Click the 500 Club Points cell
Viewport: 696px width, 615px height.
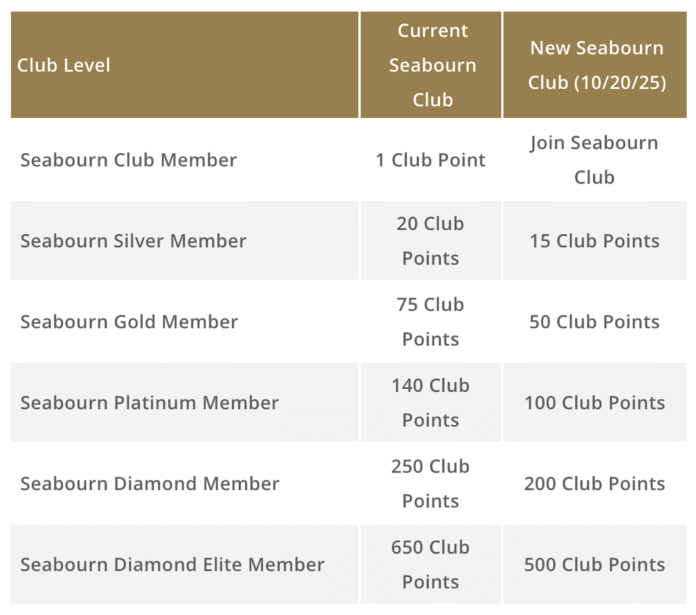click(594, 564)
